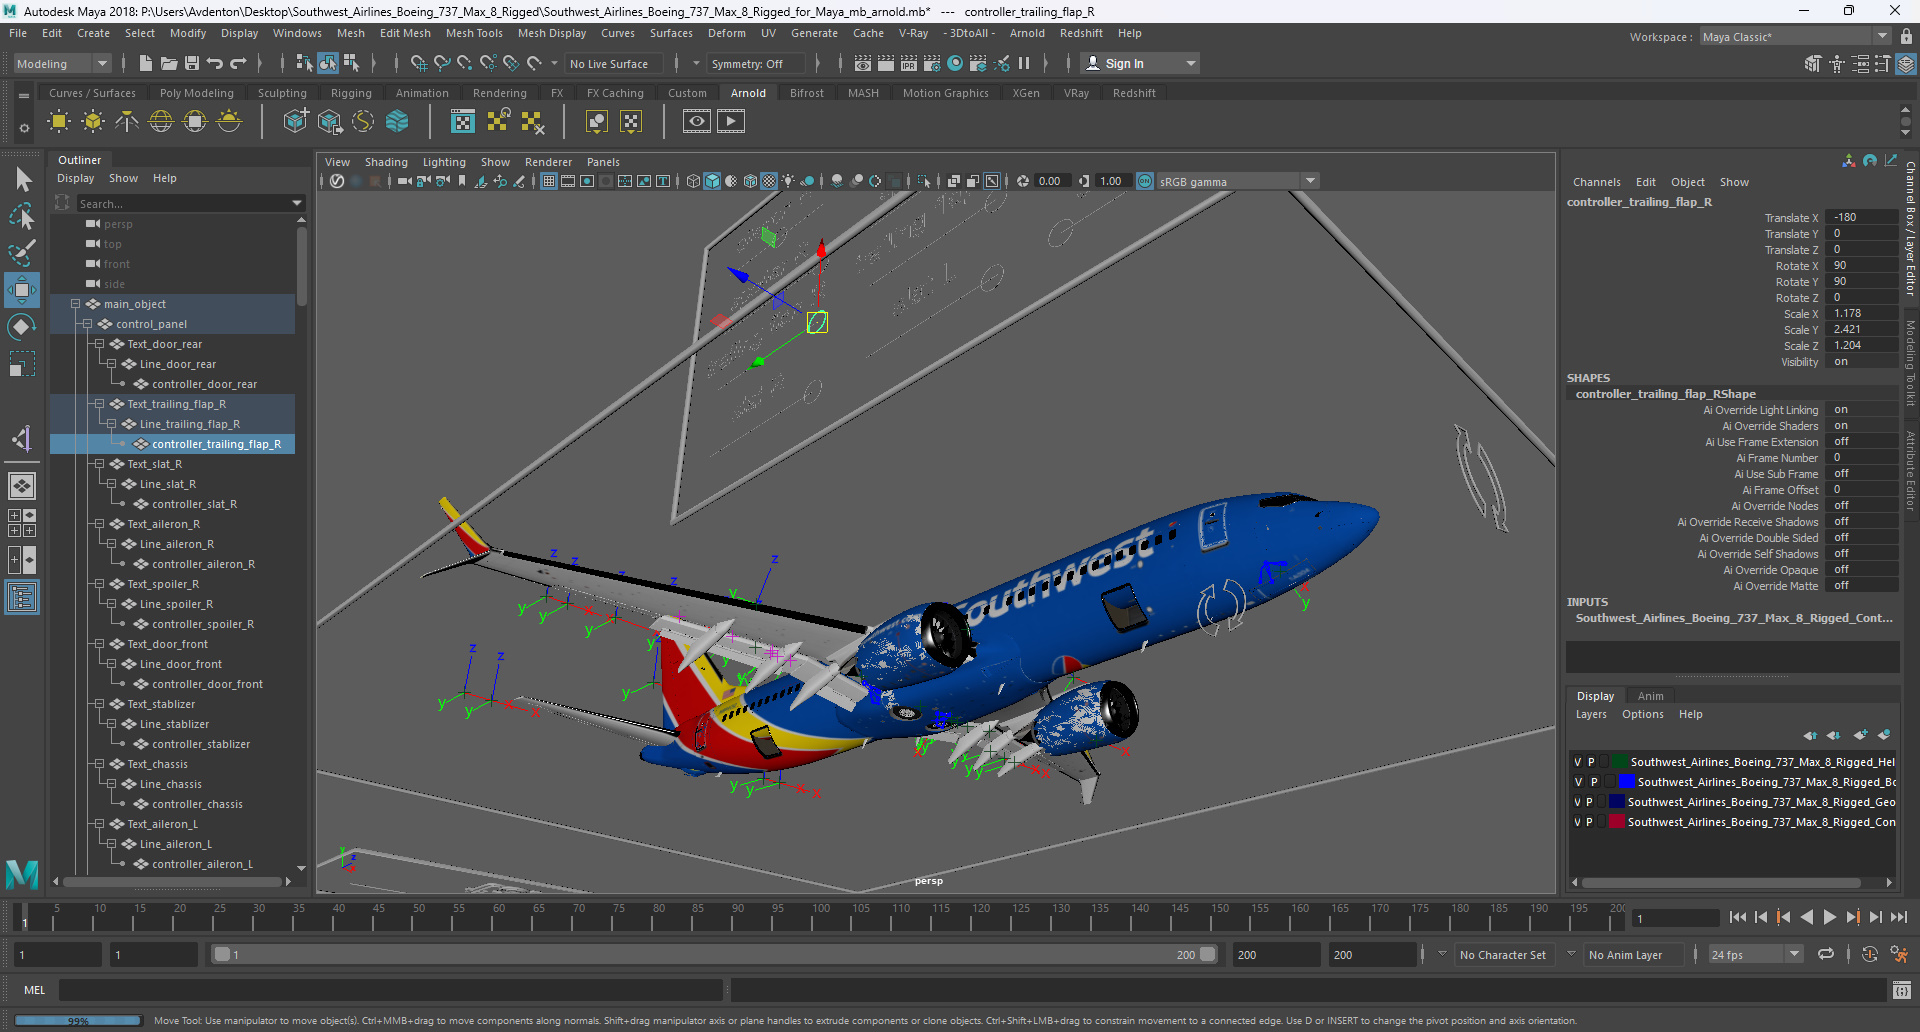Click the open scene folder icon
Image resolution: width=1920 pixels, height=1032 pixels.
pos(169,64)
